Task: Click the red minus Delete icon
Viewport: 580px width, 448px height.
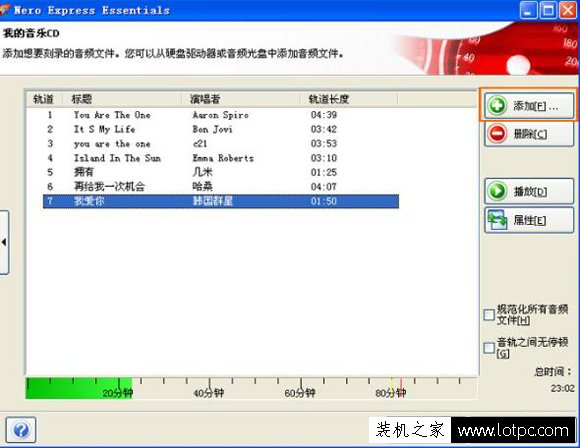Action: [497, 134]
